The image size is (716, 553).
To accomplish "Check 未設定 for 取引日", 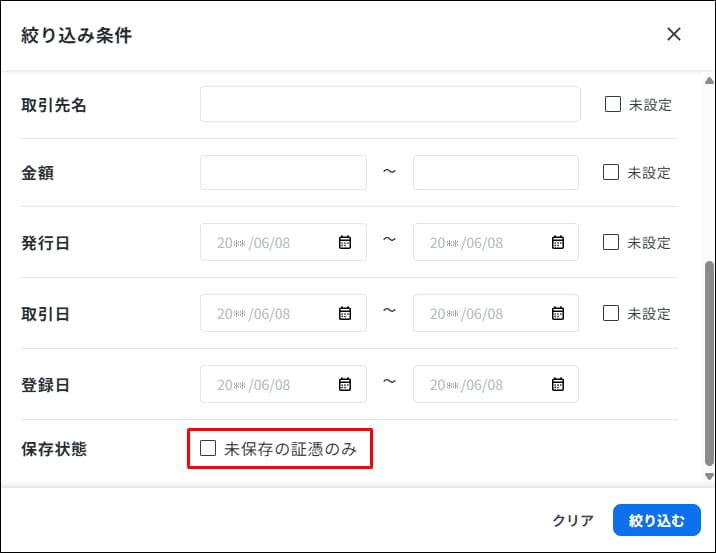I will (611, 313).
